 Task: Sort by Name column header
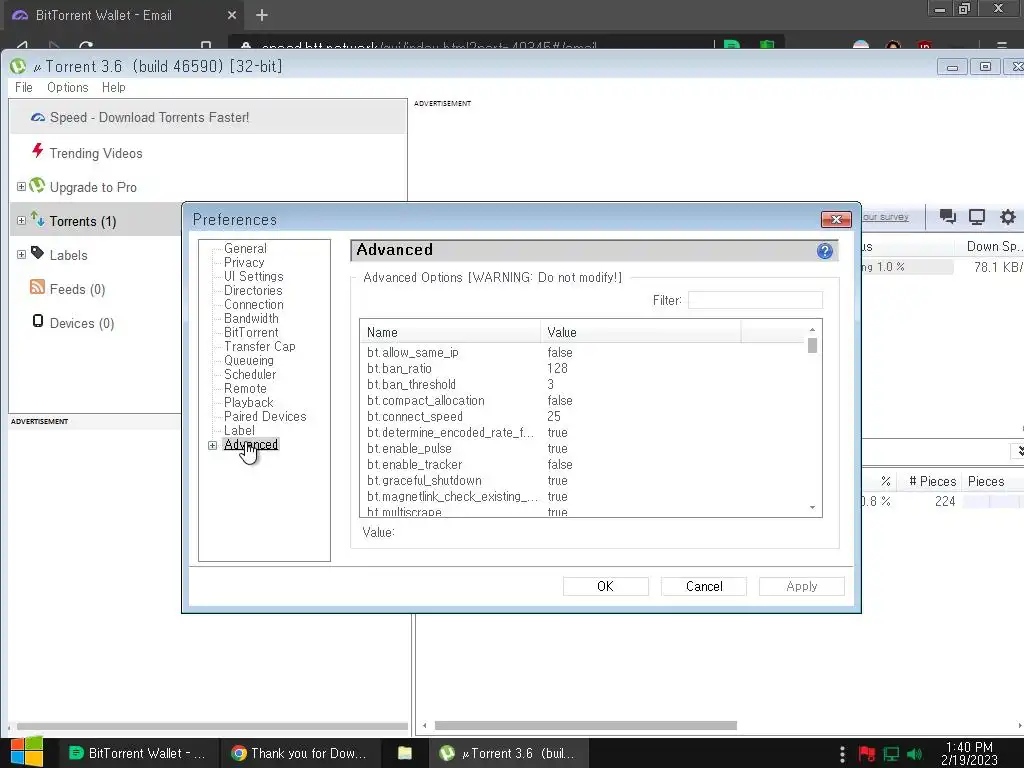[450, 332]
